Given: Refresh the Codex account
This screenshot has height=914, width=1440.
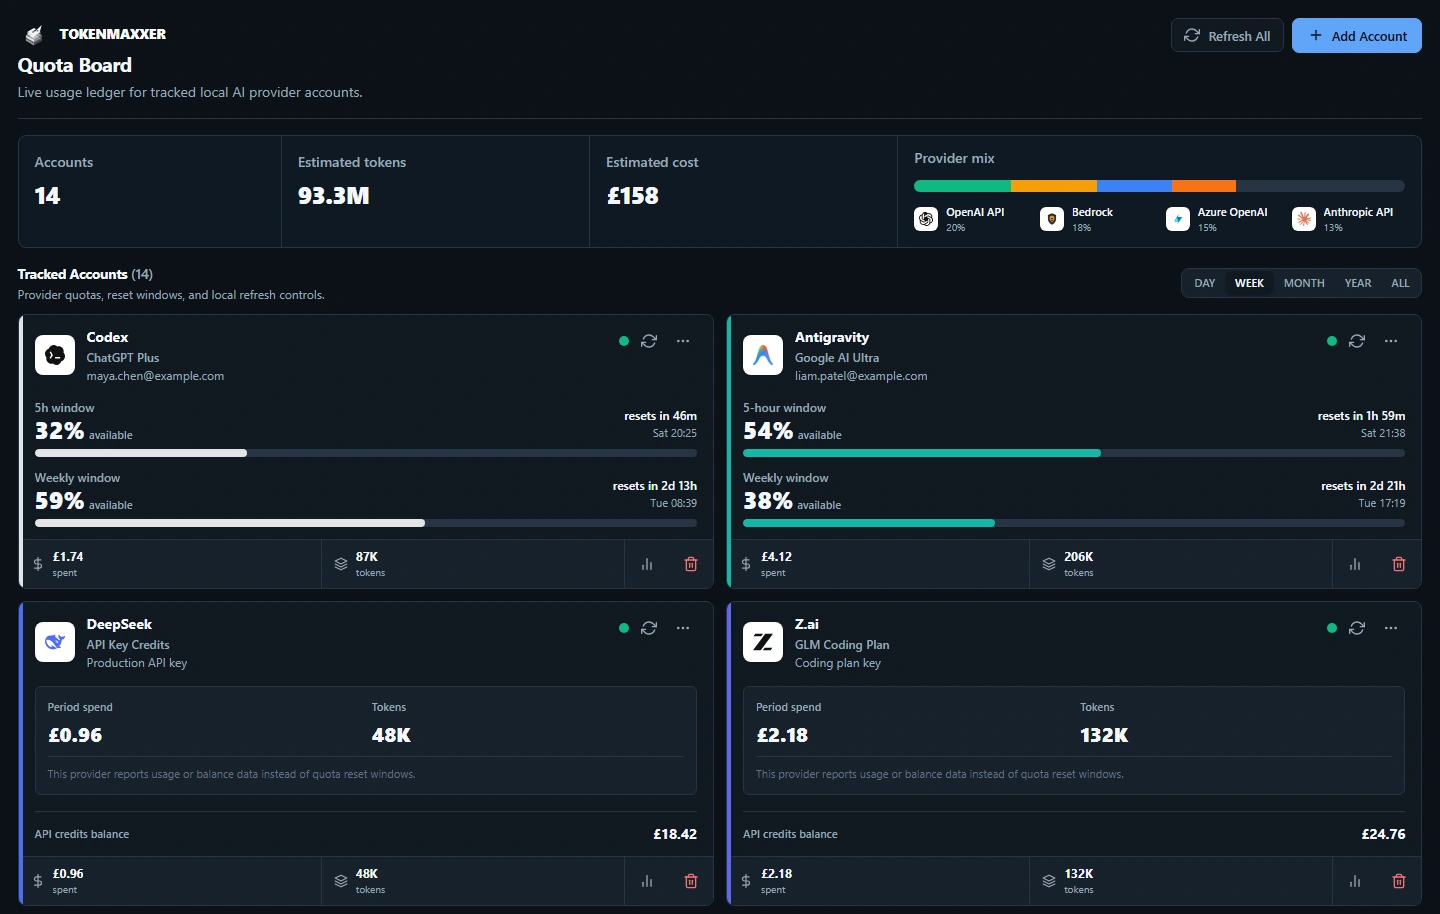Looking at the screenshot, I should click(x=649, y=341).
